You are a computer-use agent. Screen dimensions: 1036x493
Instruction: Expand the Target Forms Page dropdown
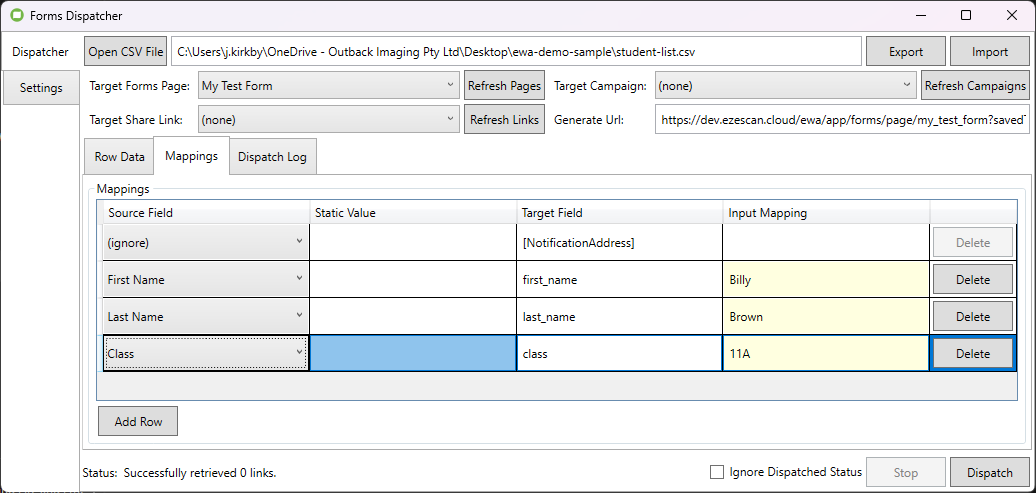tap(328, 86)
